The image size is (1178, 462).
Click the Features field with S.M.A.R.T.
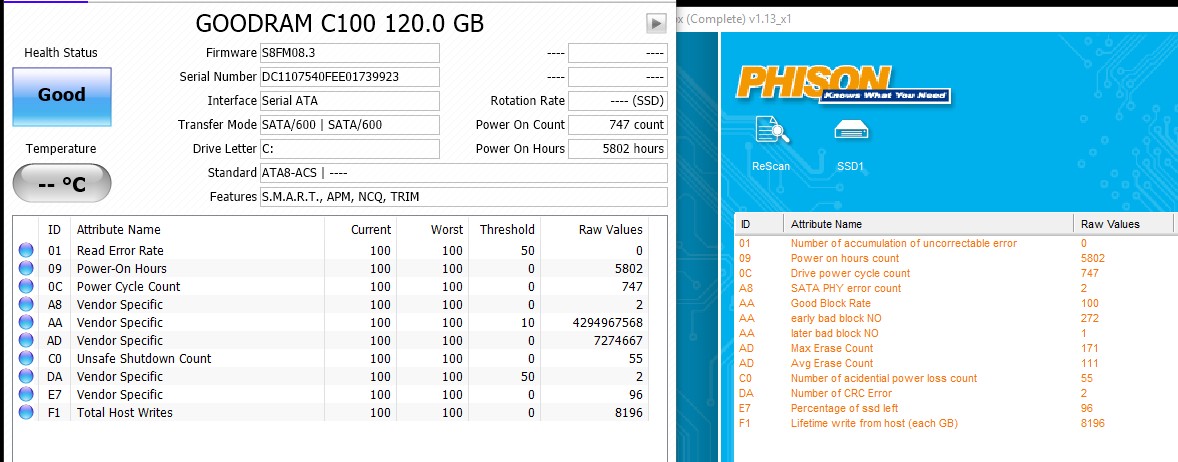point(463,197)
